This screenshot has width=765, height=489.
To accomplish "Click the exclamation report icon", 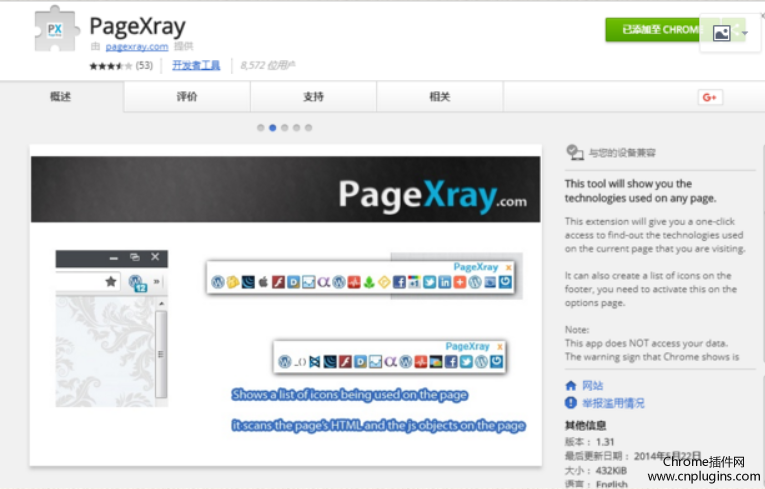I will coord(571,403).
